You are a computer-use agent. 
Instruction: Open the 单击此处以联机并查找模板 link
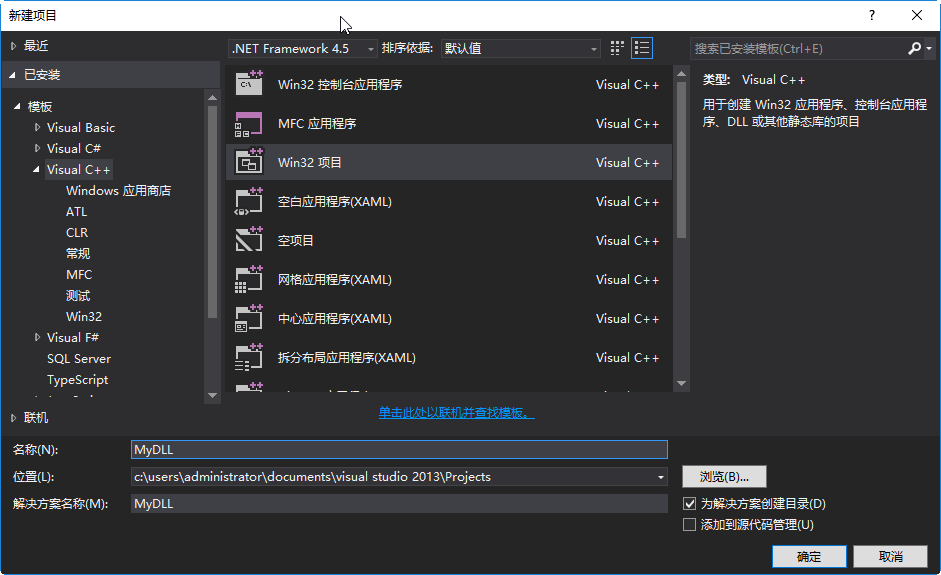click(457, 413)
